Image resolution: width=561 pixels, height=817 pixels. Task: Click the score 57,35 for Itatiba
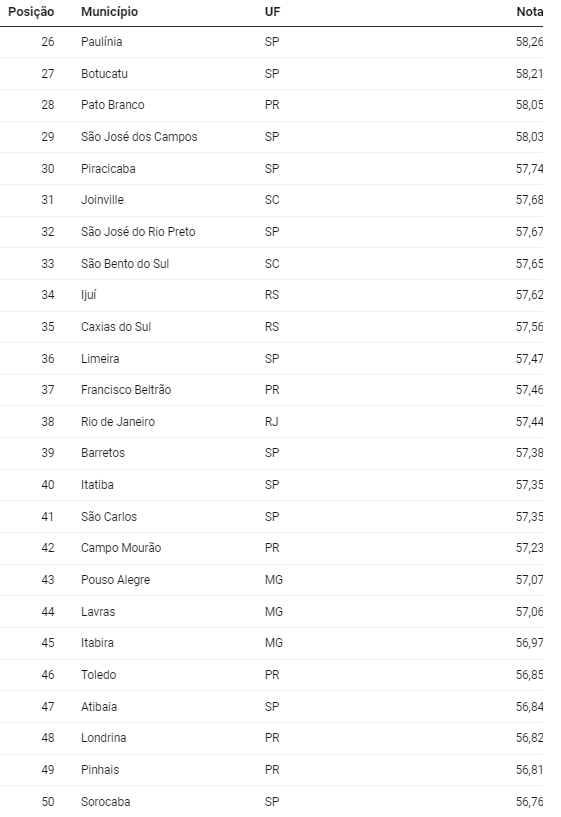(x=529, y=485)
